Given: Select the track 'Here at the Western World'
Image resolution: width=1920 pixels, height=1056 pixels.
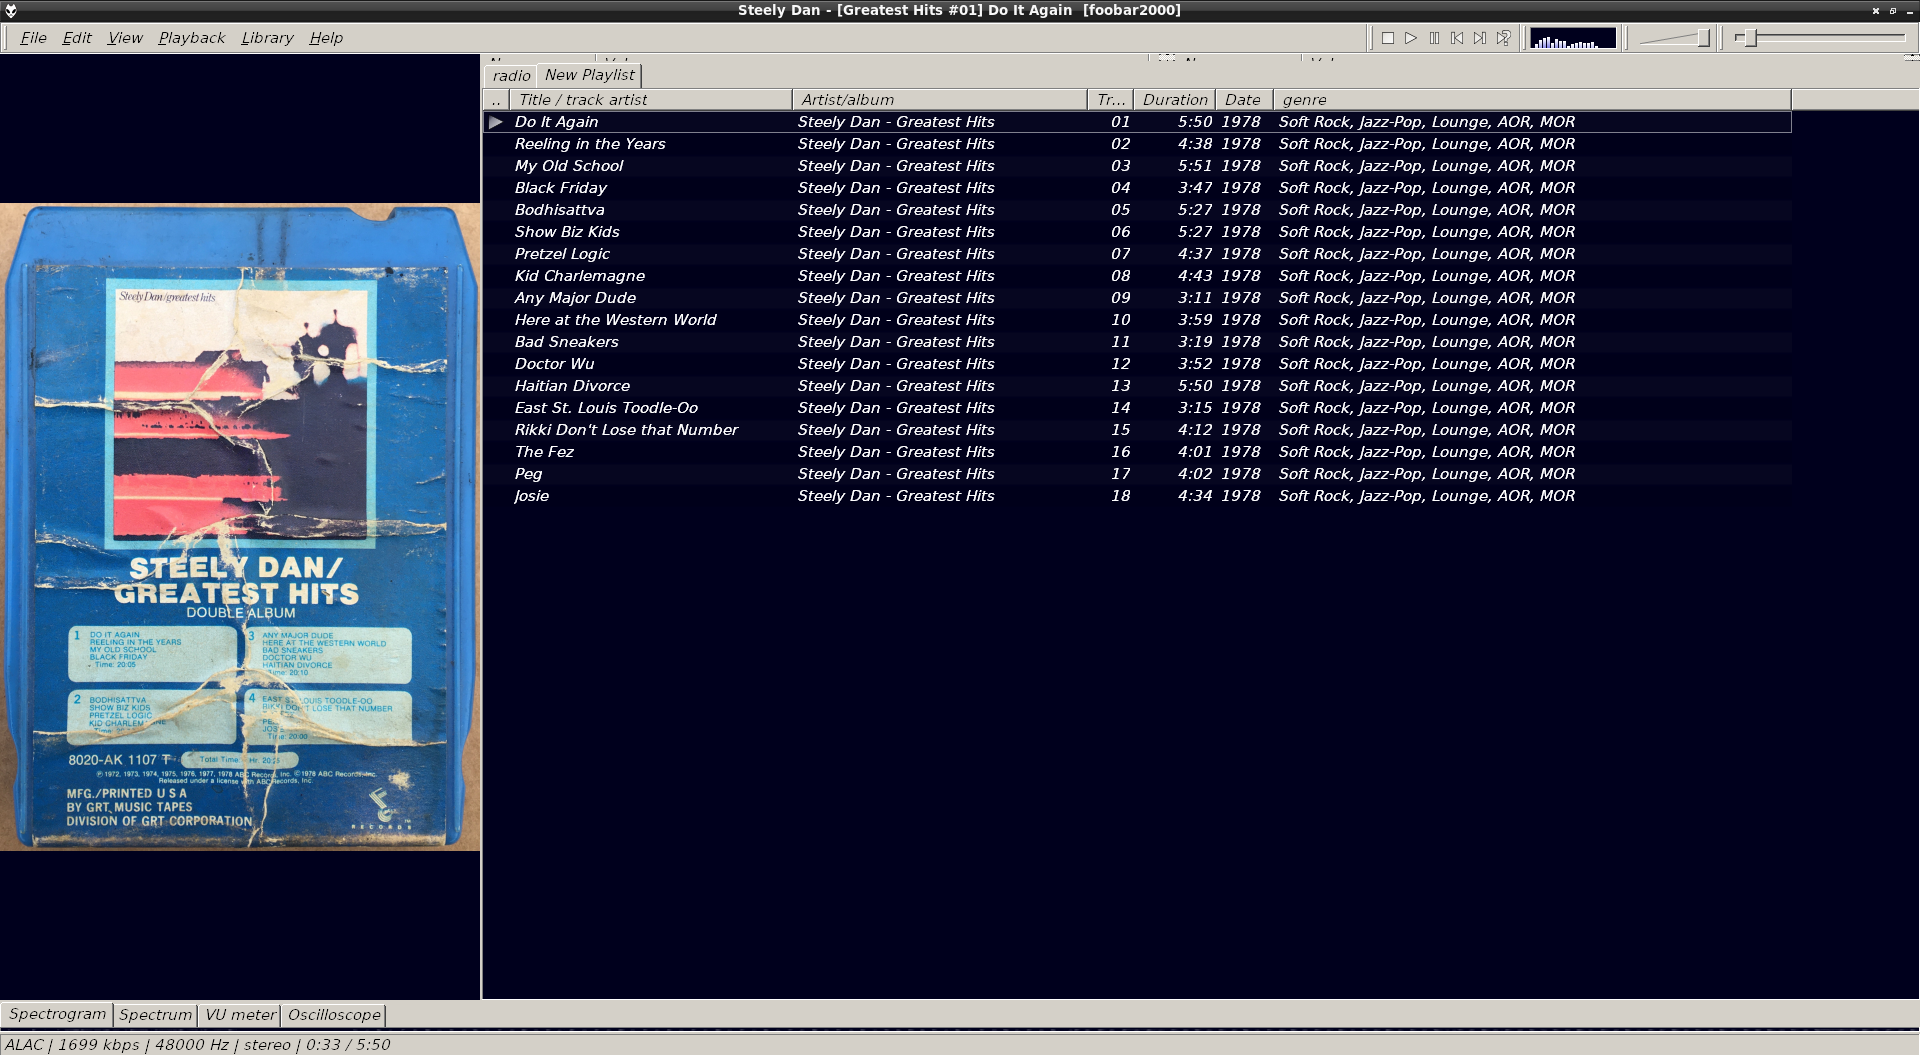Looking at the screenshot, I should point(1137,320).
